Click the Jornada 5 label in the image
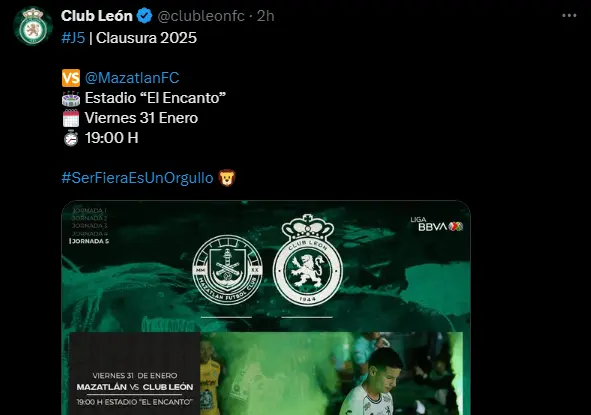 tap(89, 241)
